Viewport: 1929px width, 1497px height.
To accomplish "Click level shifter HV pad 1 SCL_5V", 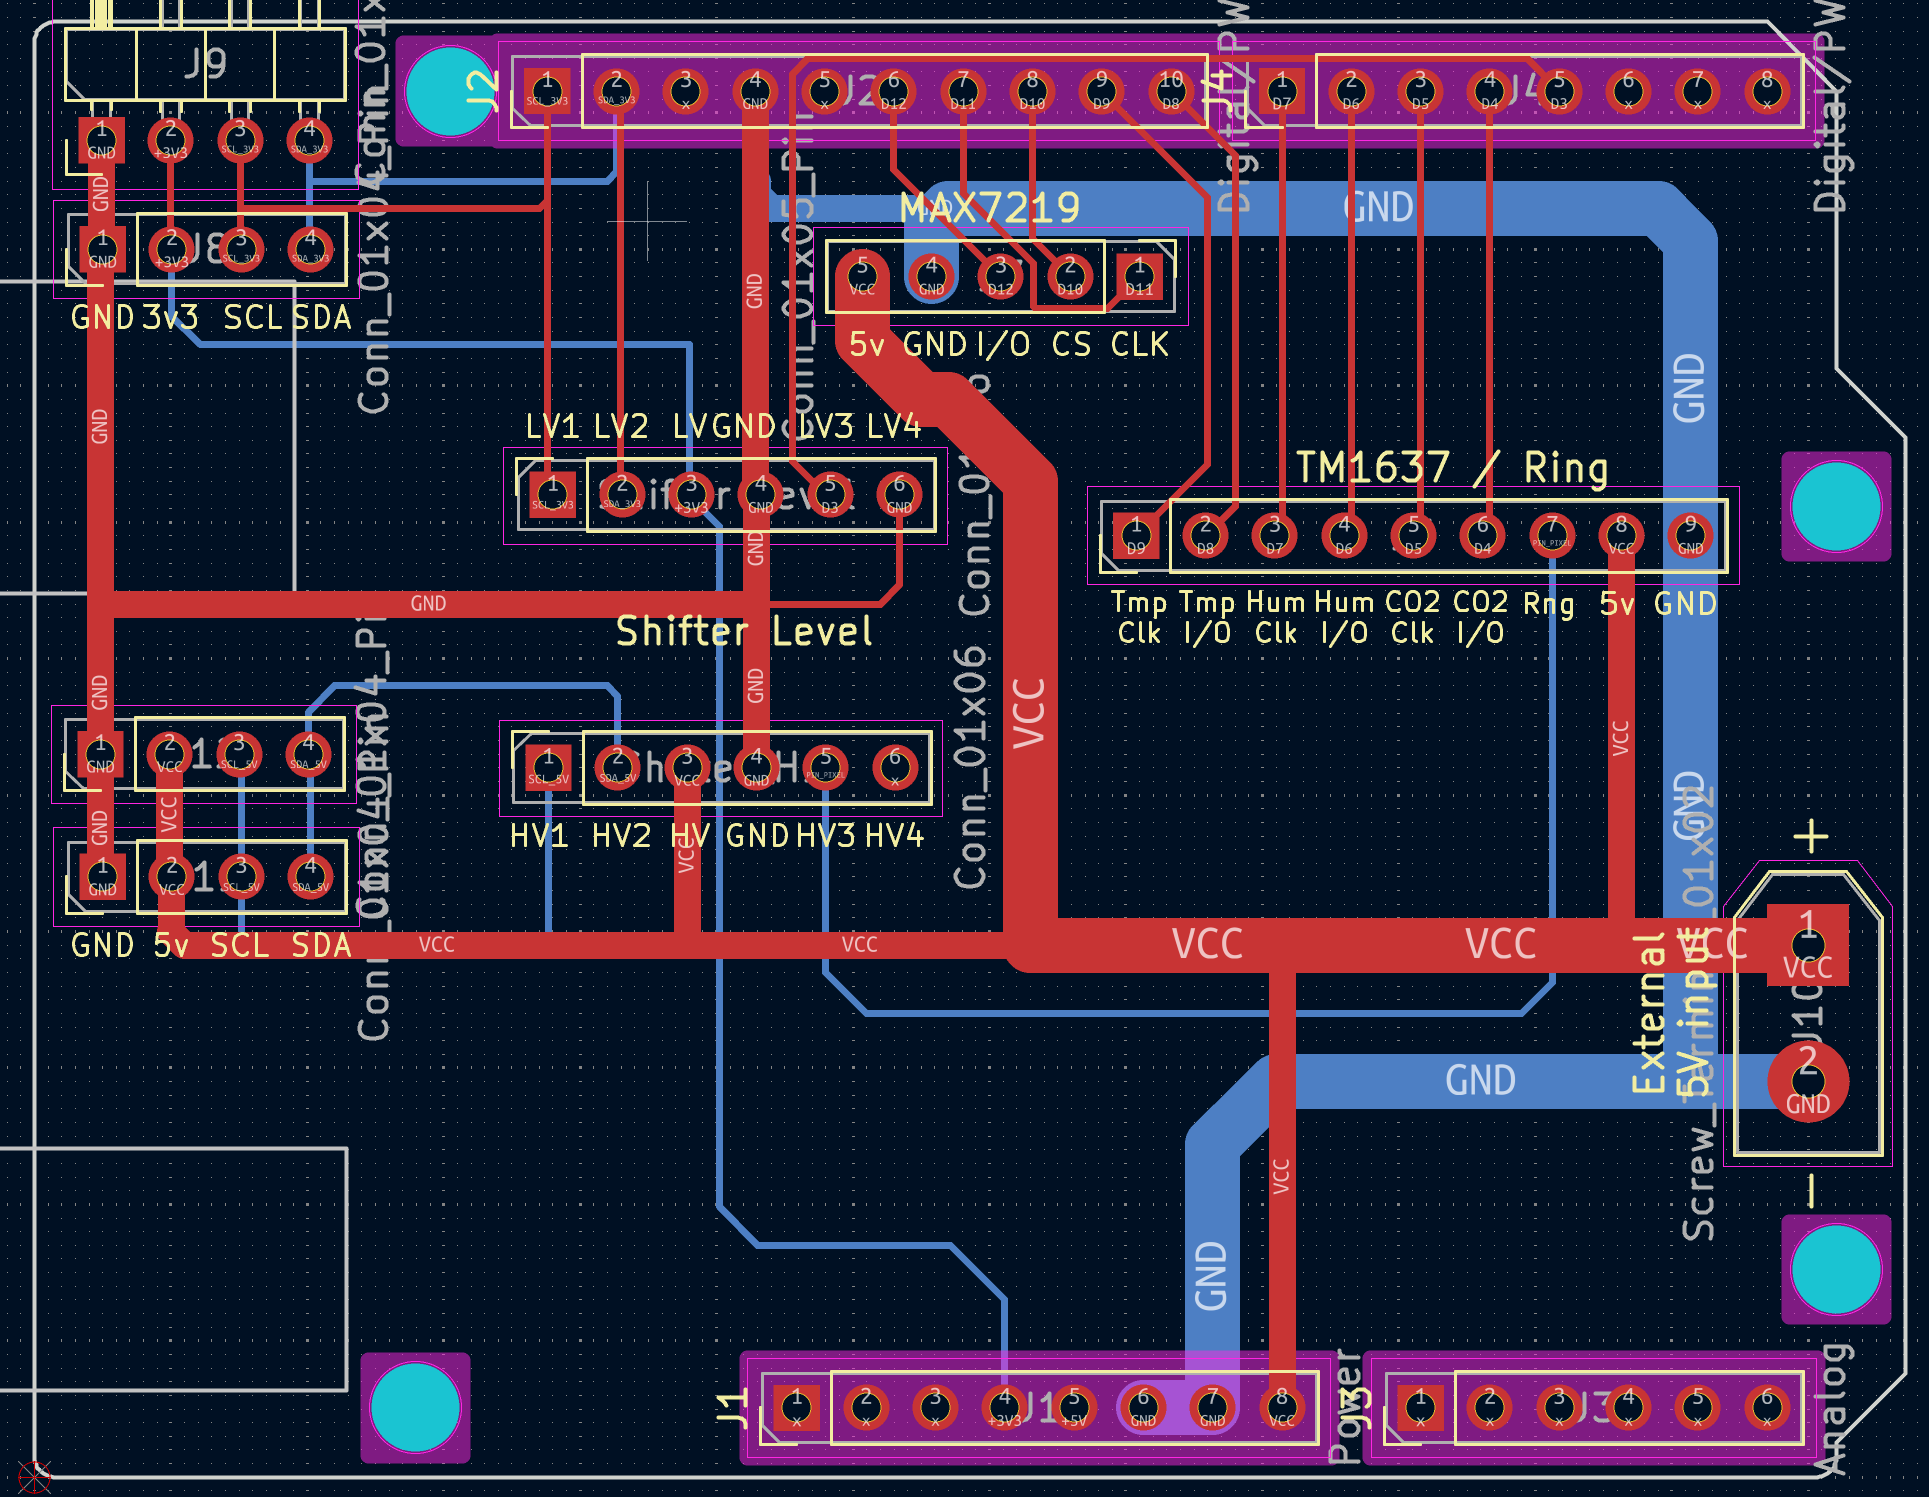I will click(548, 768).
